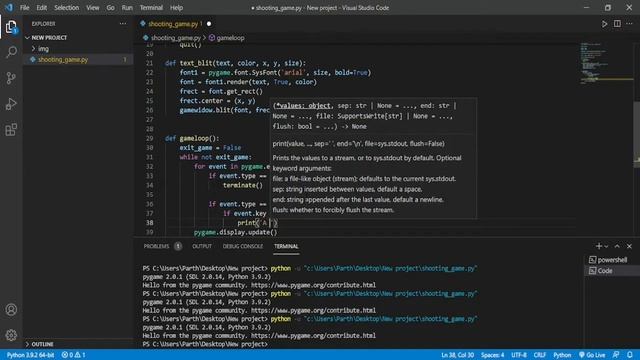Split the editor to the right
Screen dimensions: 640x360
617,24
